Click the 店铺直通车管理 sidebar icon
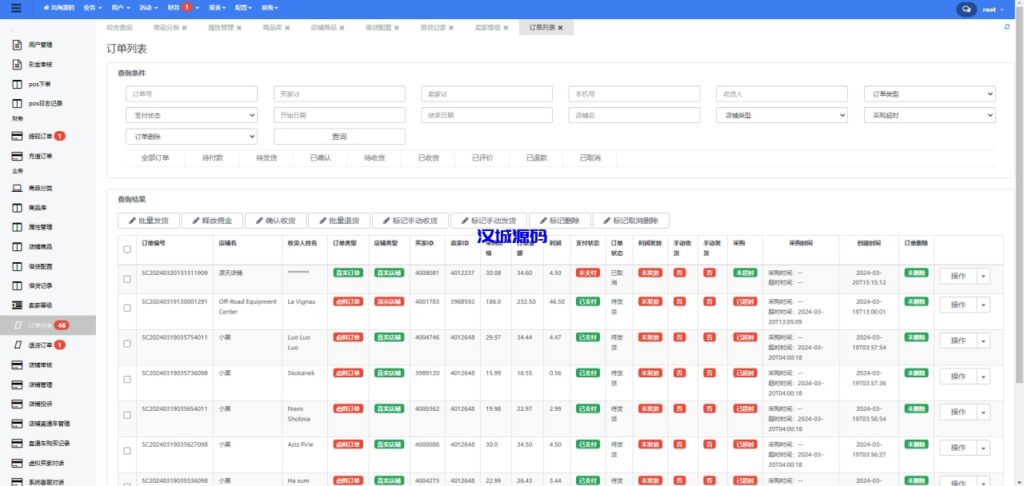The image size is (1024, 486). [x=18, y=423]
